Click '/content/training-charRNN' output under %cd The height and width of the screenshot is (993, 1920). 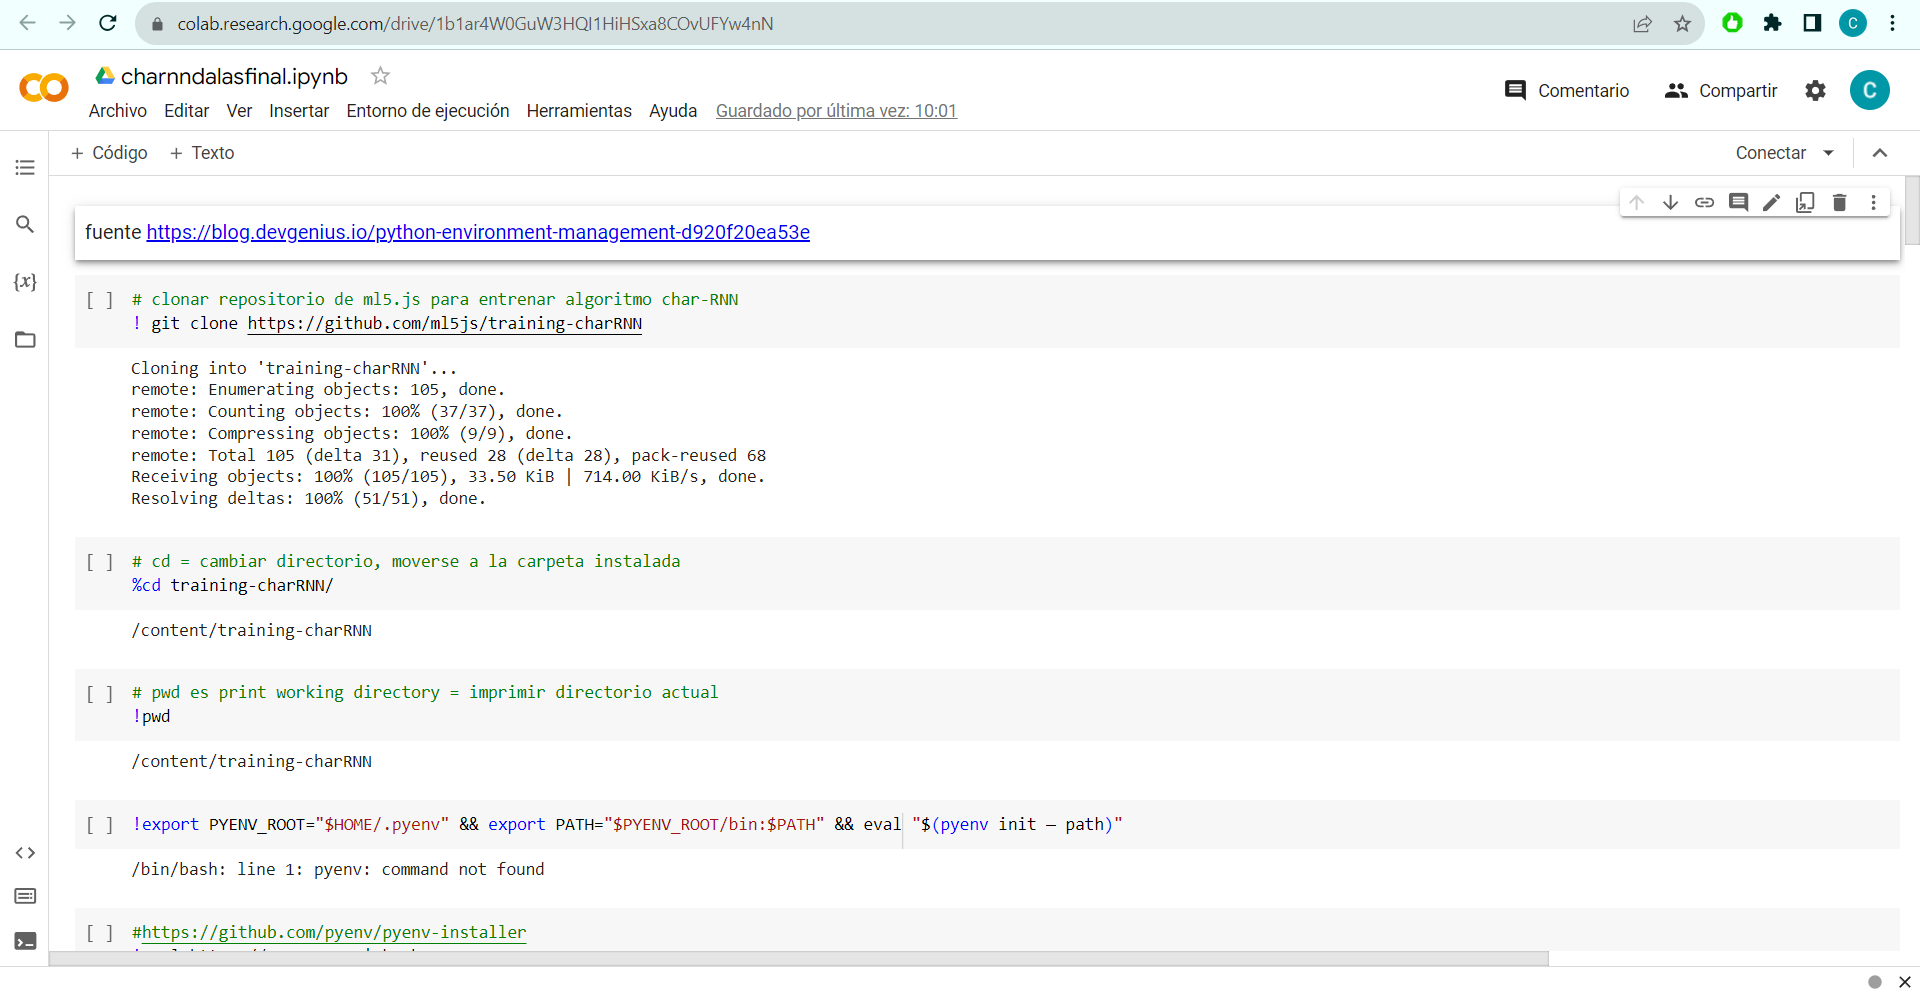click(251, 631)
